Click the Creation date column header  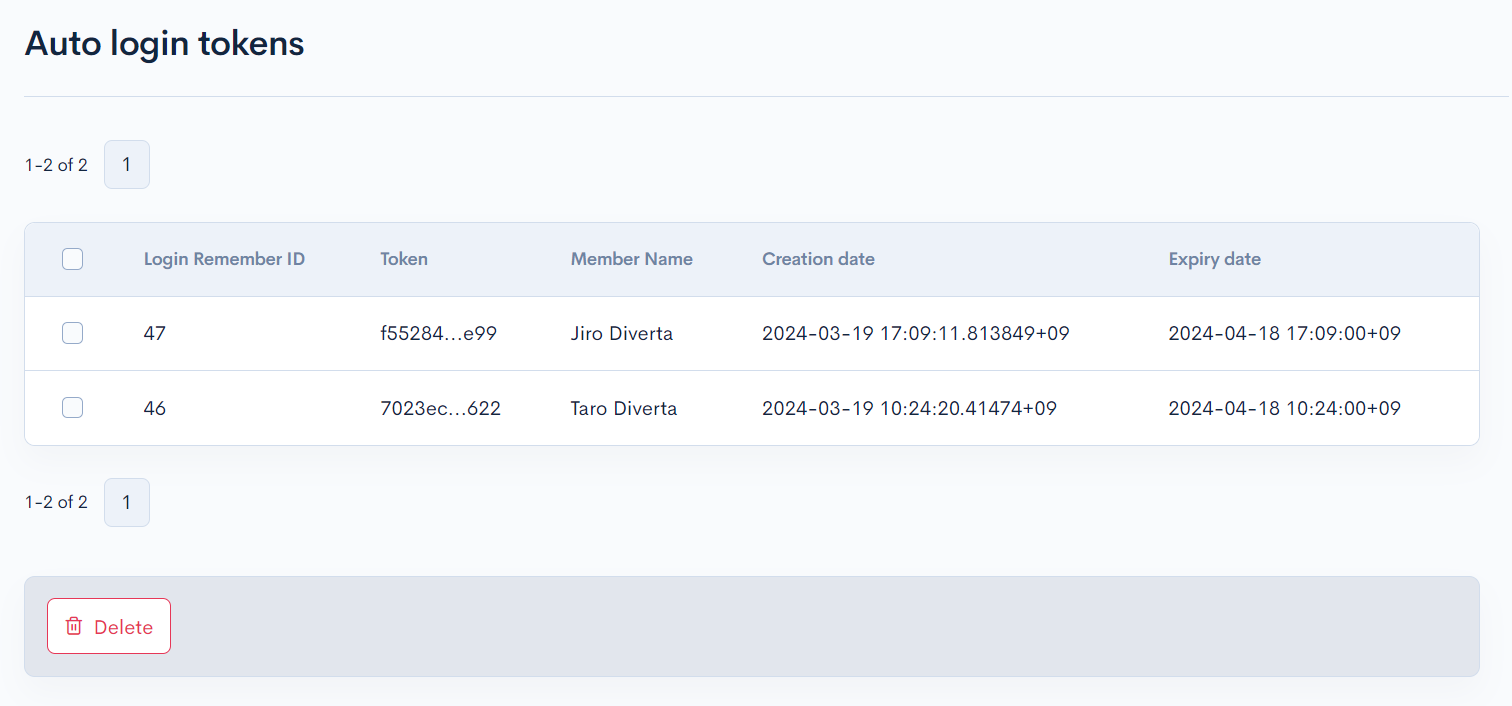(x=818, y=259)
